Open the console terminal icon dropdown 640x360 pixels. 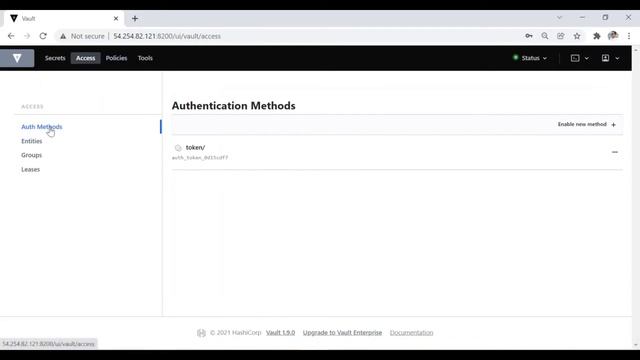[x=580, y=58]
